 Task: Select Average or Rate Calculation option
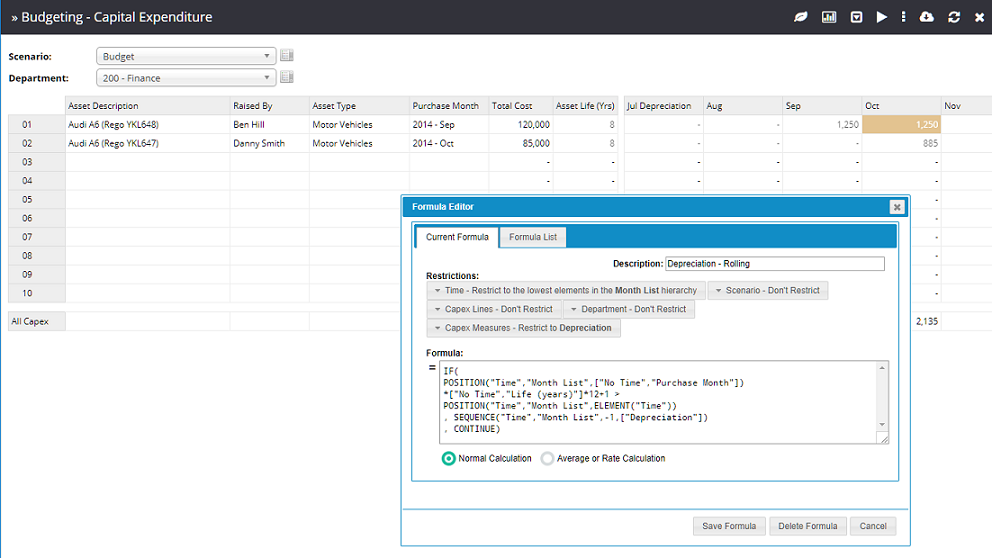(547, 458)
